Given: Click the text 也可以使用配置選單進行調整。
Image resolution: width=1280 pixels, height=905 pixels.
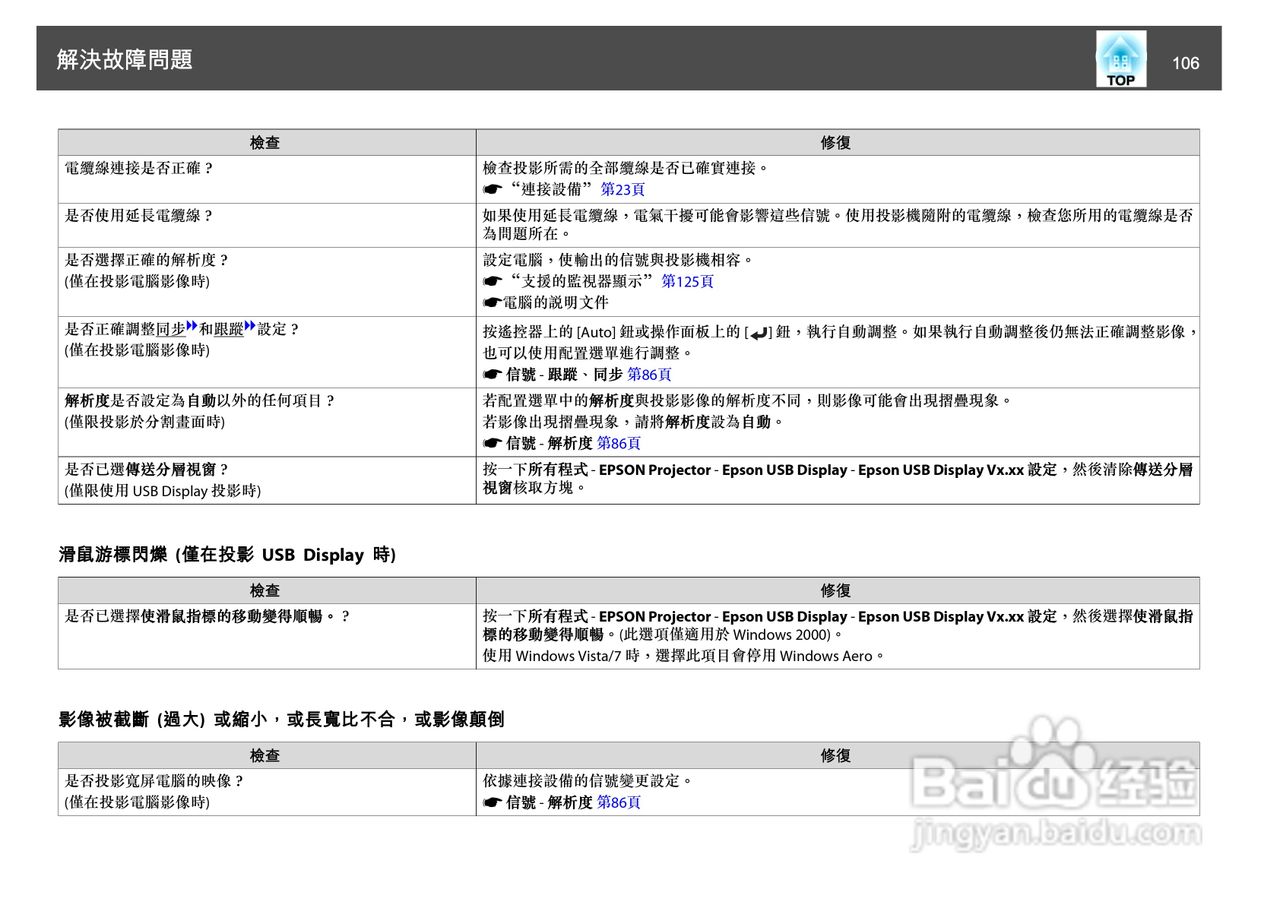Looking at the screenshot, I should tap(588, 353).
